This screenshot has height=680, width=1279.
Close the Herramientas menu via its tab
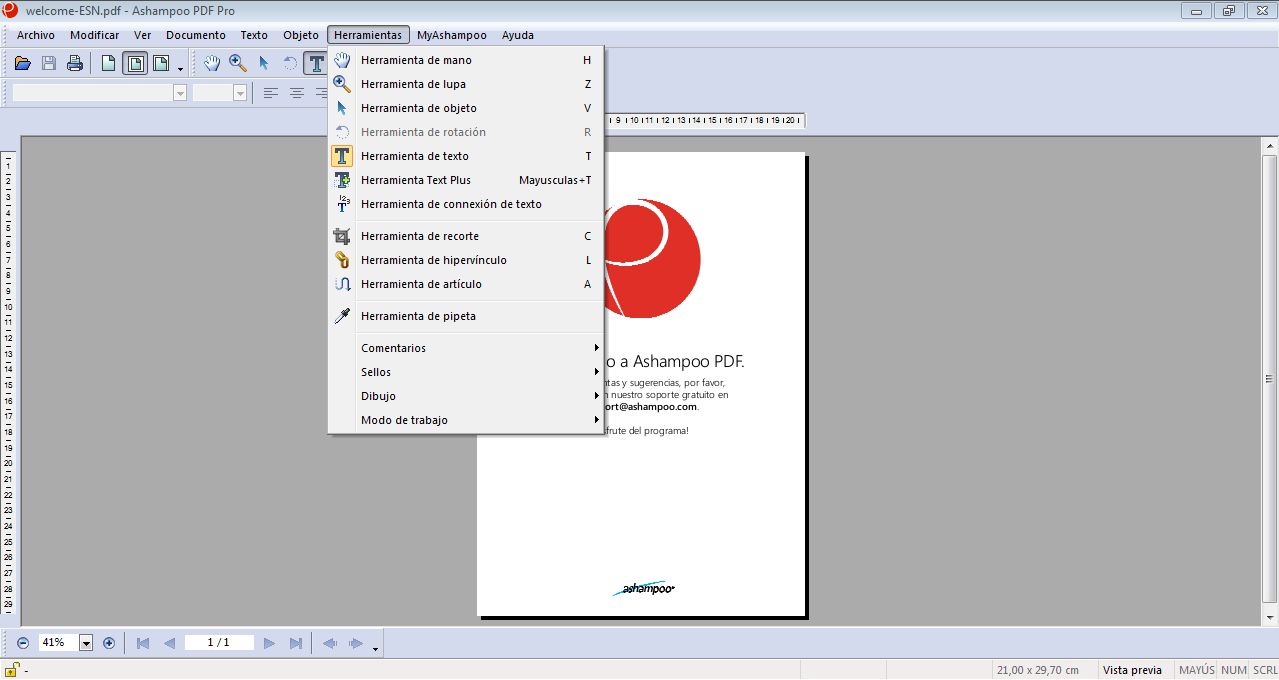pyautogui.click(x=368, y=35)
